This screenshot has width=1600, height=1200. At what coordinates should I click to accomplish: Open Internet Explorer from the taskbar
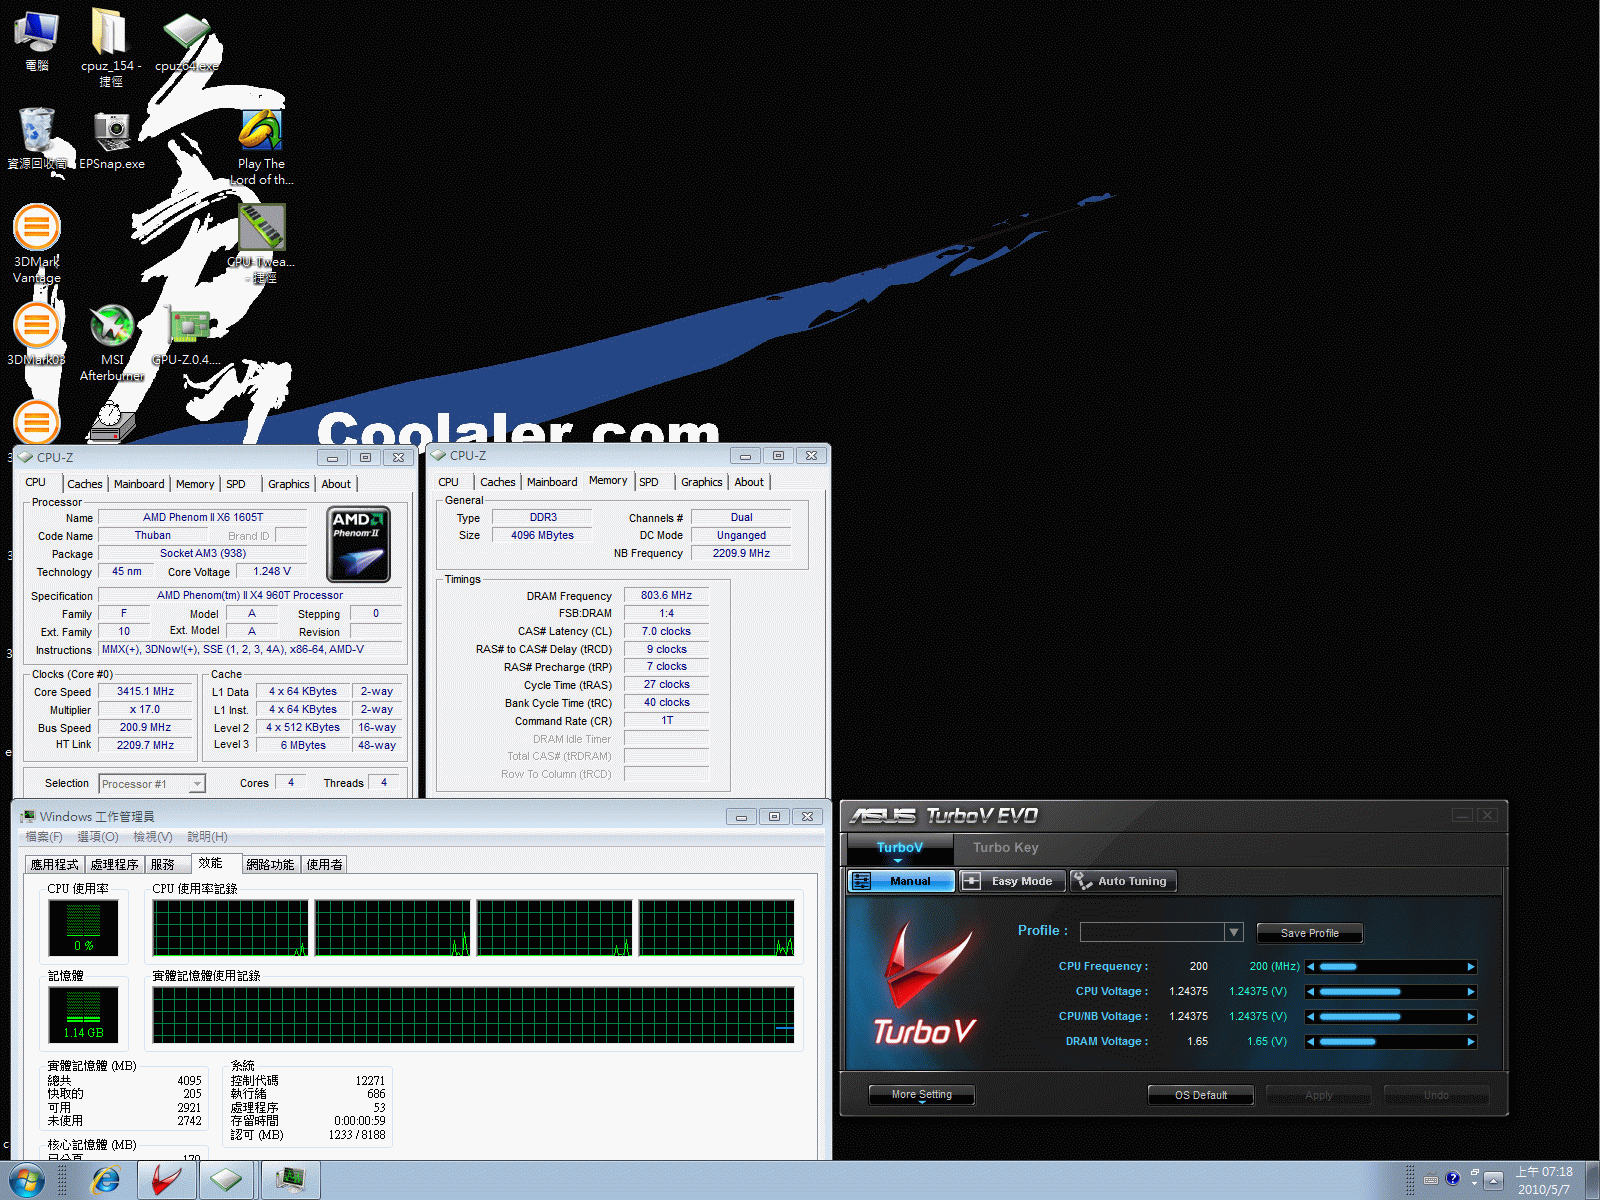(x=105, y=1181)
